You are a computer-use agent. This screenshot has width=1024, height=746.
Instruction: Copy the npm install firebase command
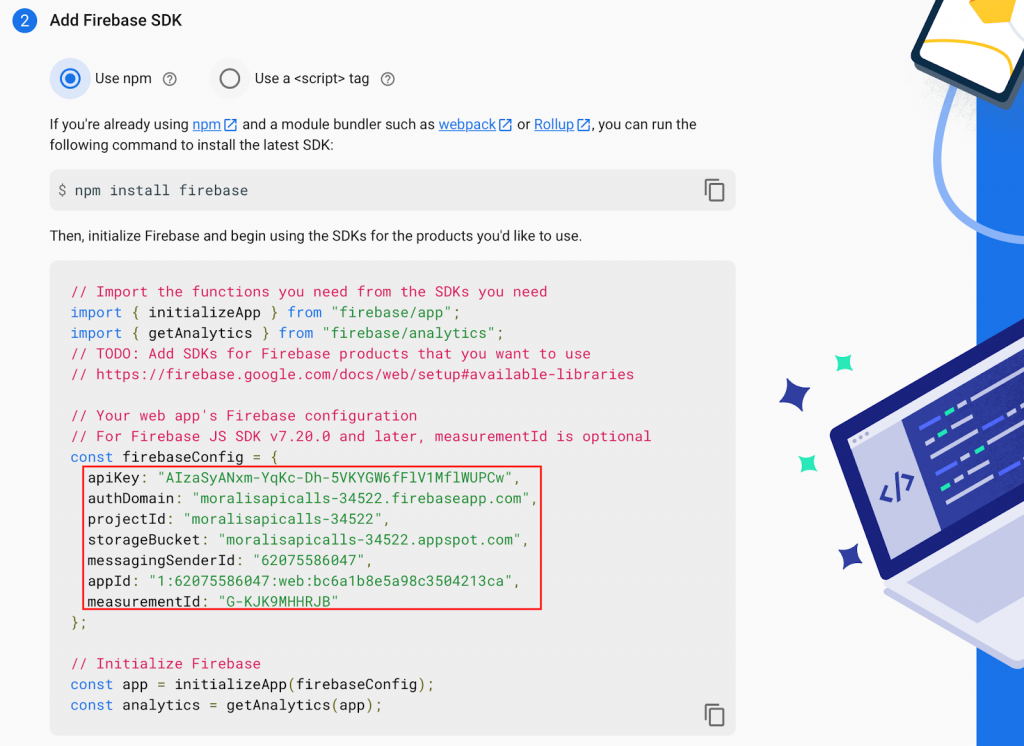(x=714, y=190)
